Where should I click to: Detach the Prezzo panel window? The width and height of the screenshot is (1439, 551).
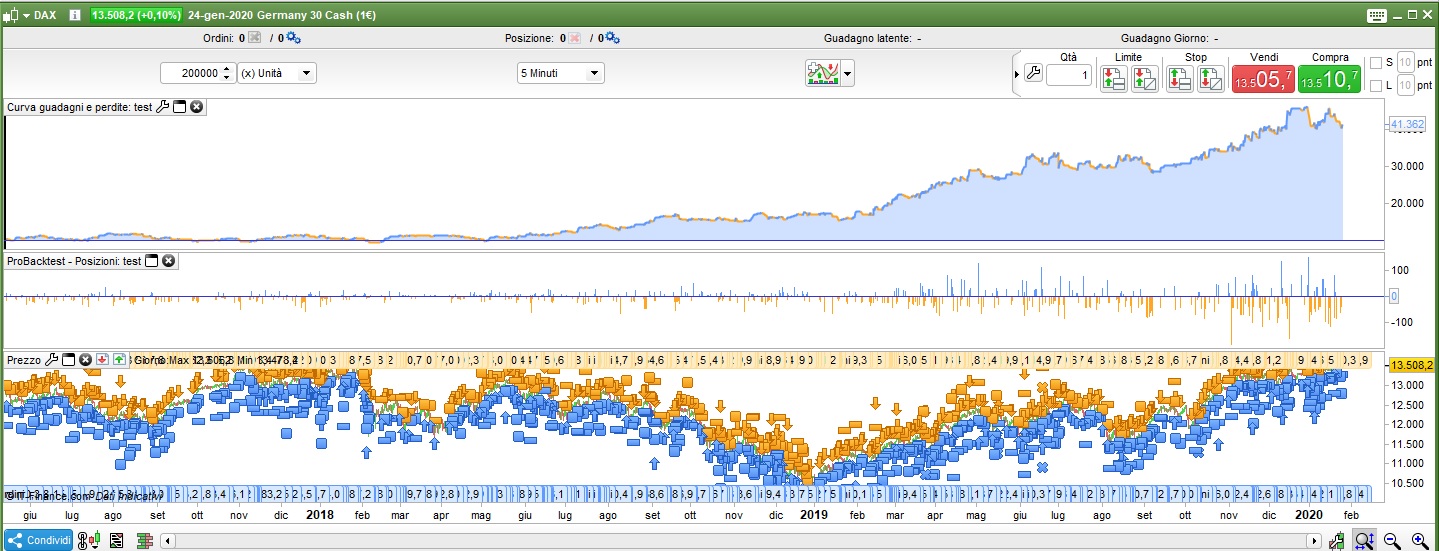(69, 359)
